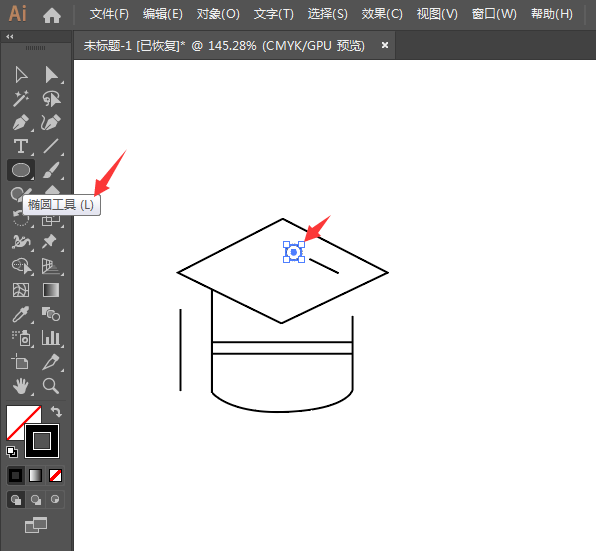Select the Slice tool
The height and width of the screenshot is (551, 596).
[x=51, y=362]
